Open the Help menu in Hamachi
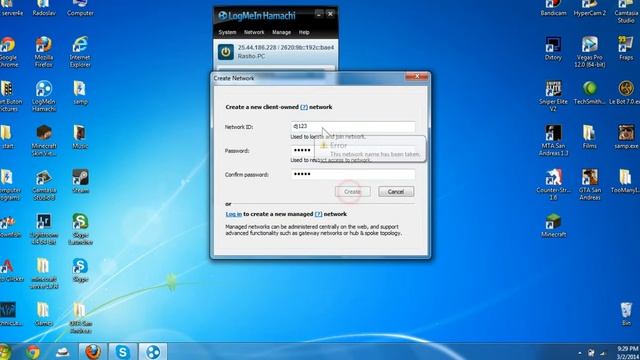This screenshot has height=360, width=640. click(x=304, y=32)
